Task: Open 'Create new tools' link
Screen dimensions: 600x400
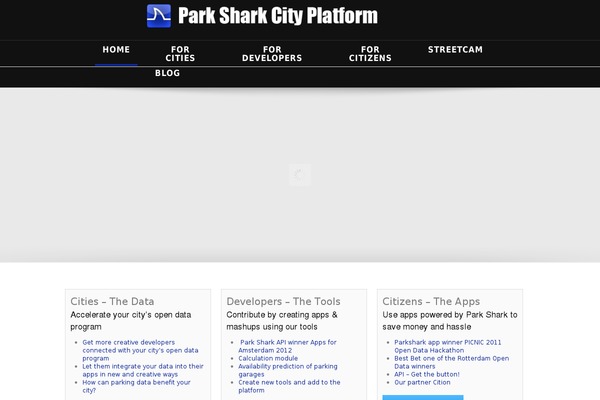Action: [289, 386]
